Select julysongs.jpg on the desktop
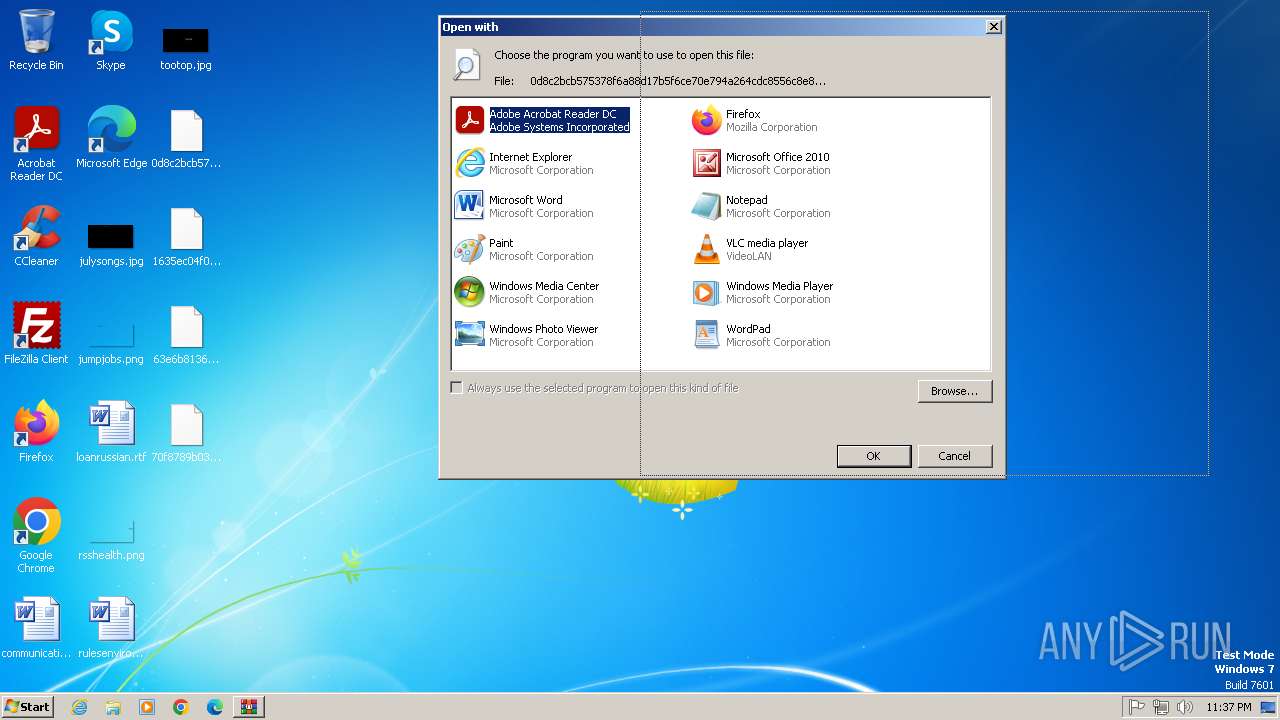Viewport: 1280px width, 720px height. 111,243
